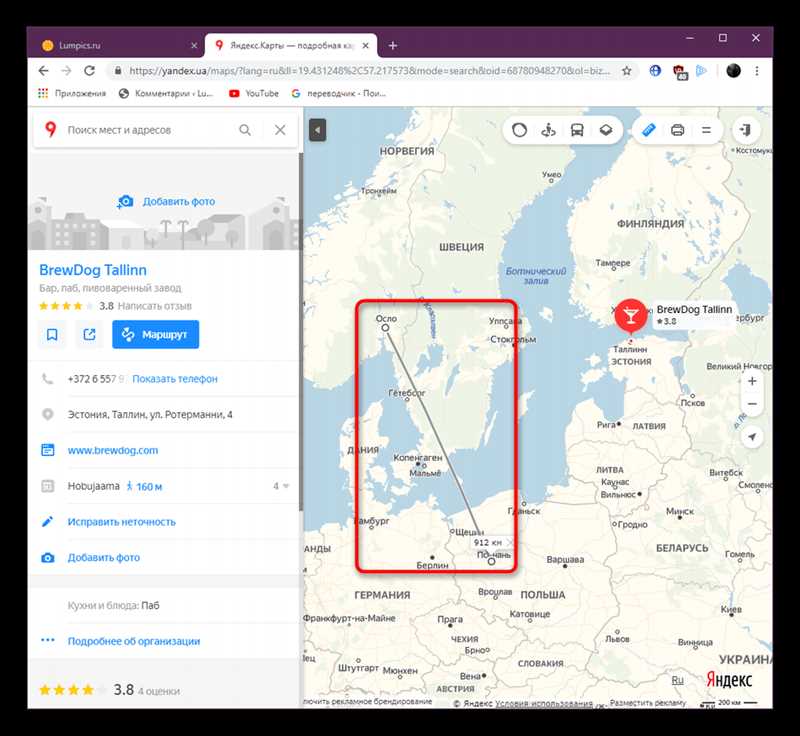Click Написать отзыв link

tap(155, 306)
